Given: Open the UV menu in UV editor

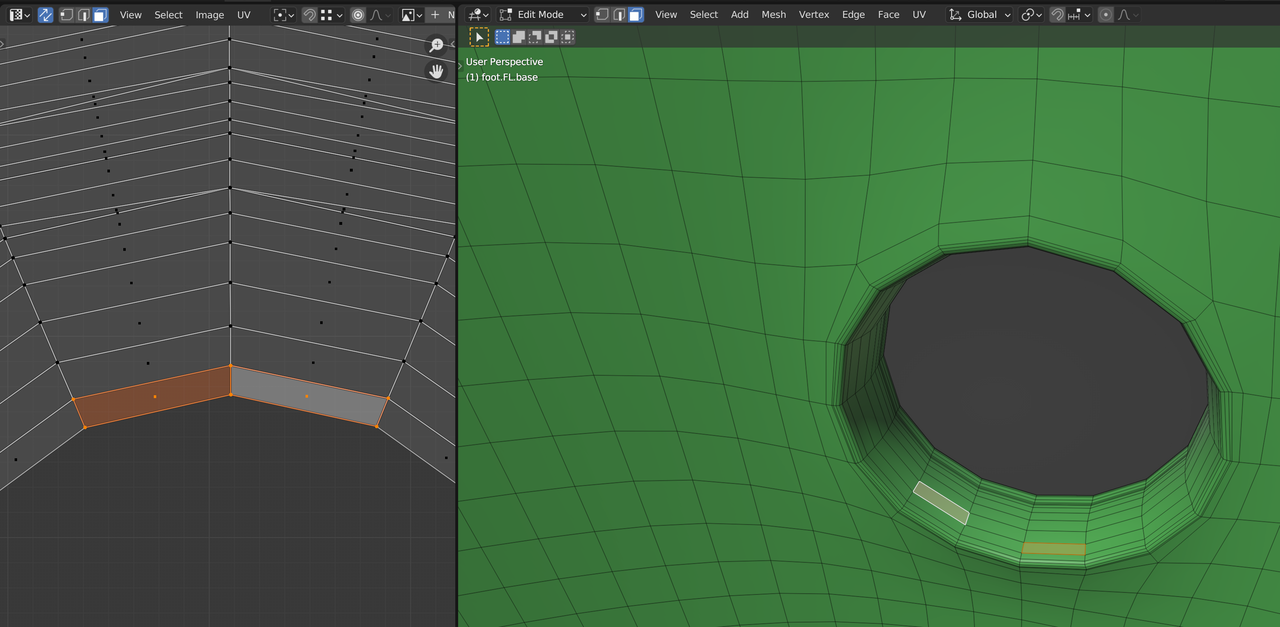Looking at the screenshot, I should click(244, 15).
